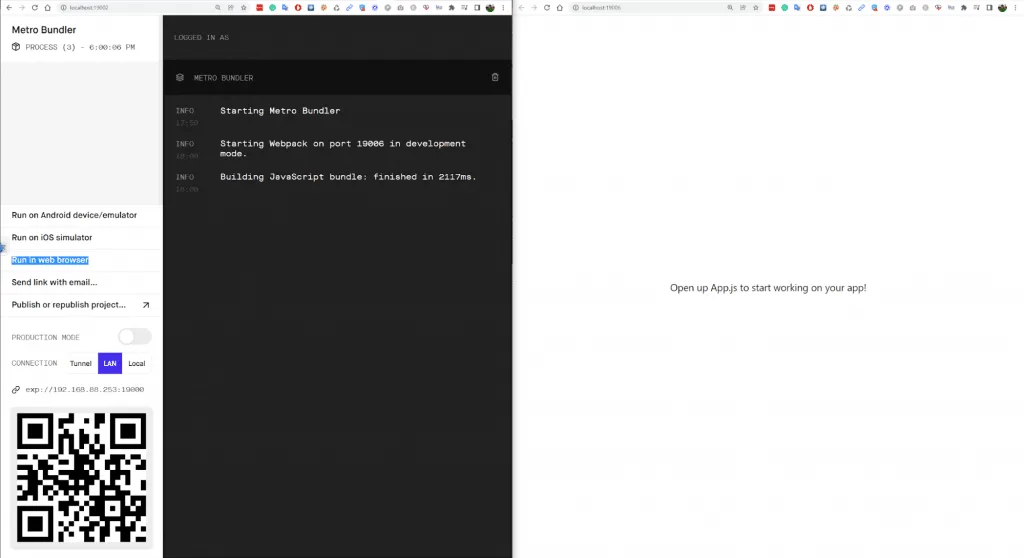Viewport: 1024px width, 558px height.
Task: Open three-dot Chrome menu in left browser
Action: pos(503,8)
